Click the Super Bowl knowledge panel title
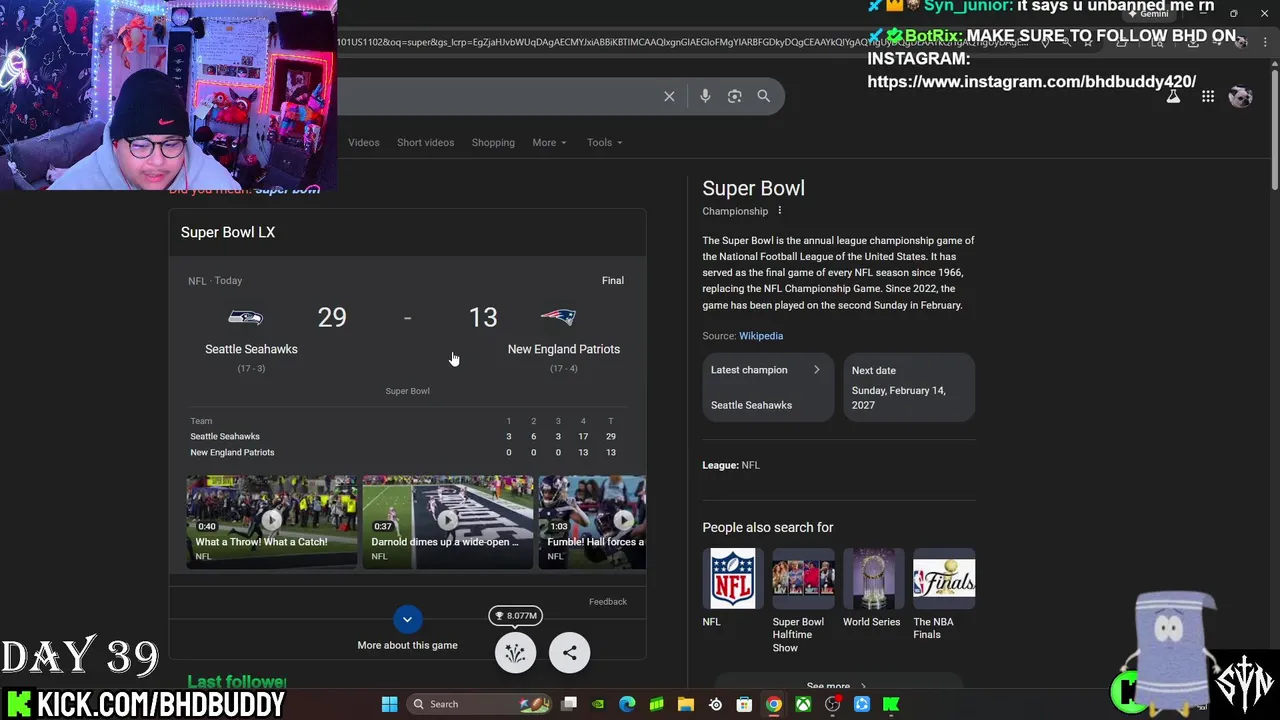 coord(753,188)
